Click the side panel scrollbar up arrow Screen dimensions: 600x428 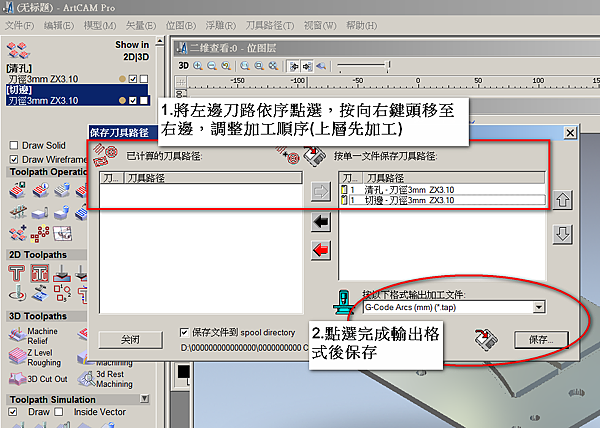click(160, 41)
